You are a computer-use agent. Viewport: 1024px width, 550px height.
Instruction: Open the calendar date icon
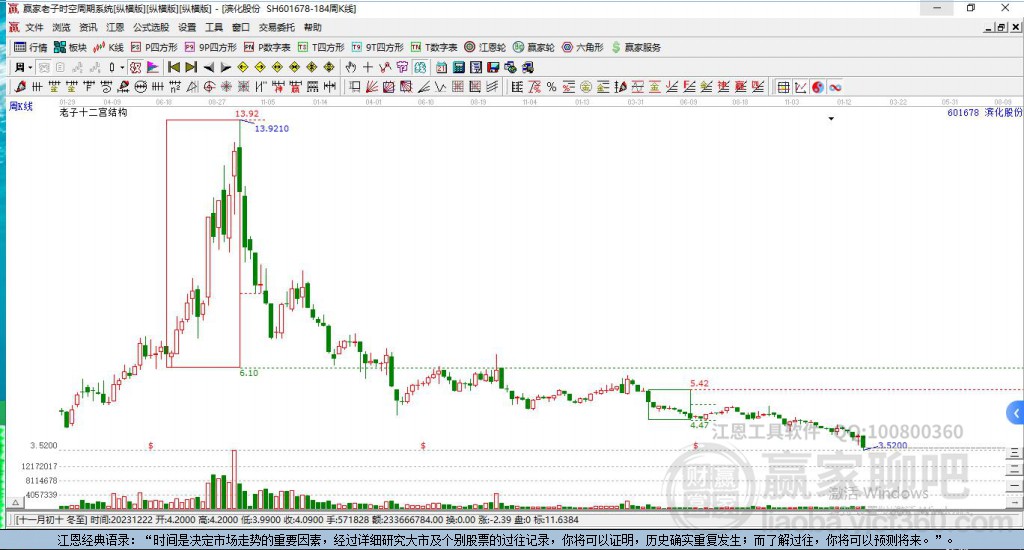click(x=441, y=67)
